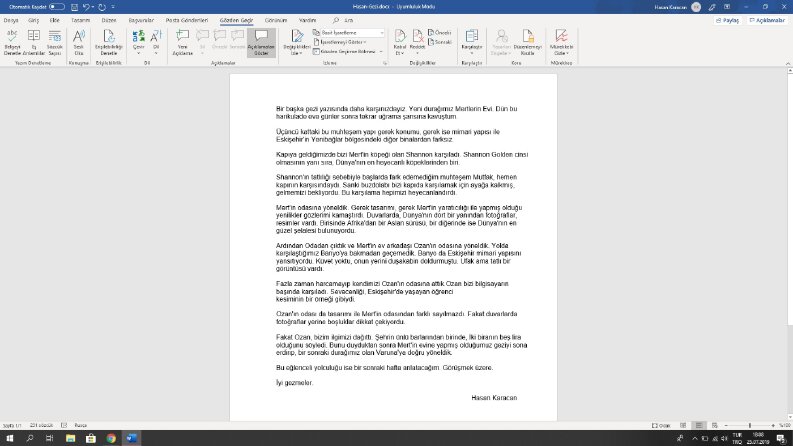The height and width of the screenshot is (446, 793).
Task: Open the Dil language button
Action: (156, 42)
